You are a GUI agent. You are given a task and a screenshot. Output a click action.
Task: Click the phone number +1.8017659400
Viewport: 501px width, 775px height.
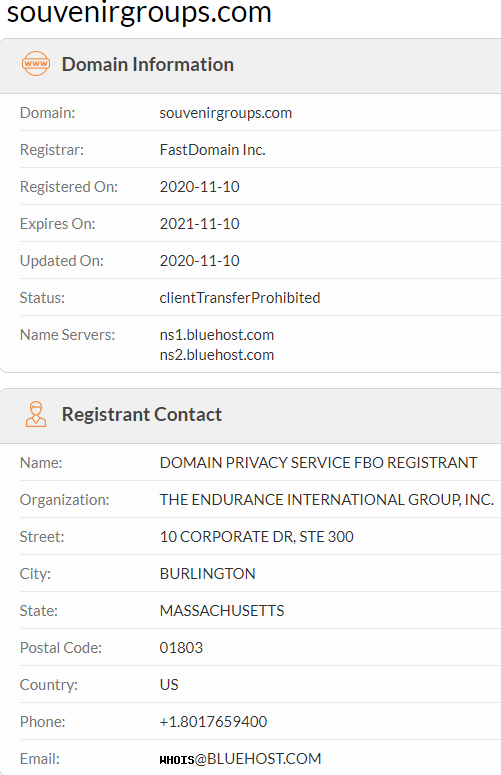point(213,722)
